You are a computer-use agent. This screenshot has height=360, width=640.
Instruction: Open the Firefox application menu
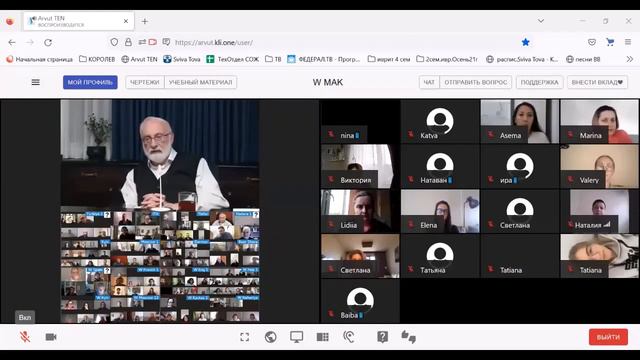click(x=628, y=42)
